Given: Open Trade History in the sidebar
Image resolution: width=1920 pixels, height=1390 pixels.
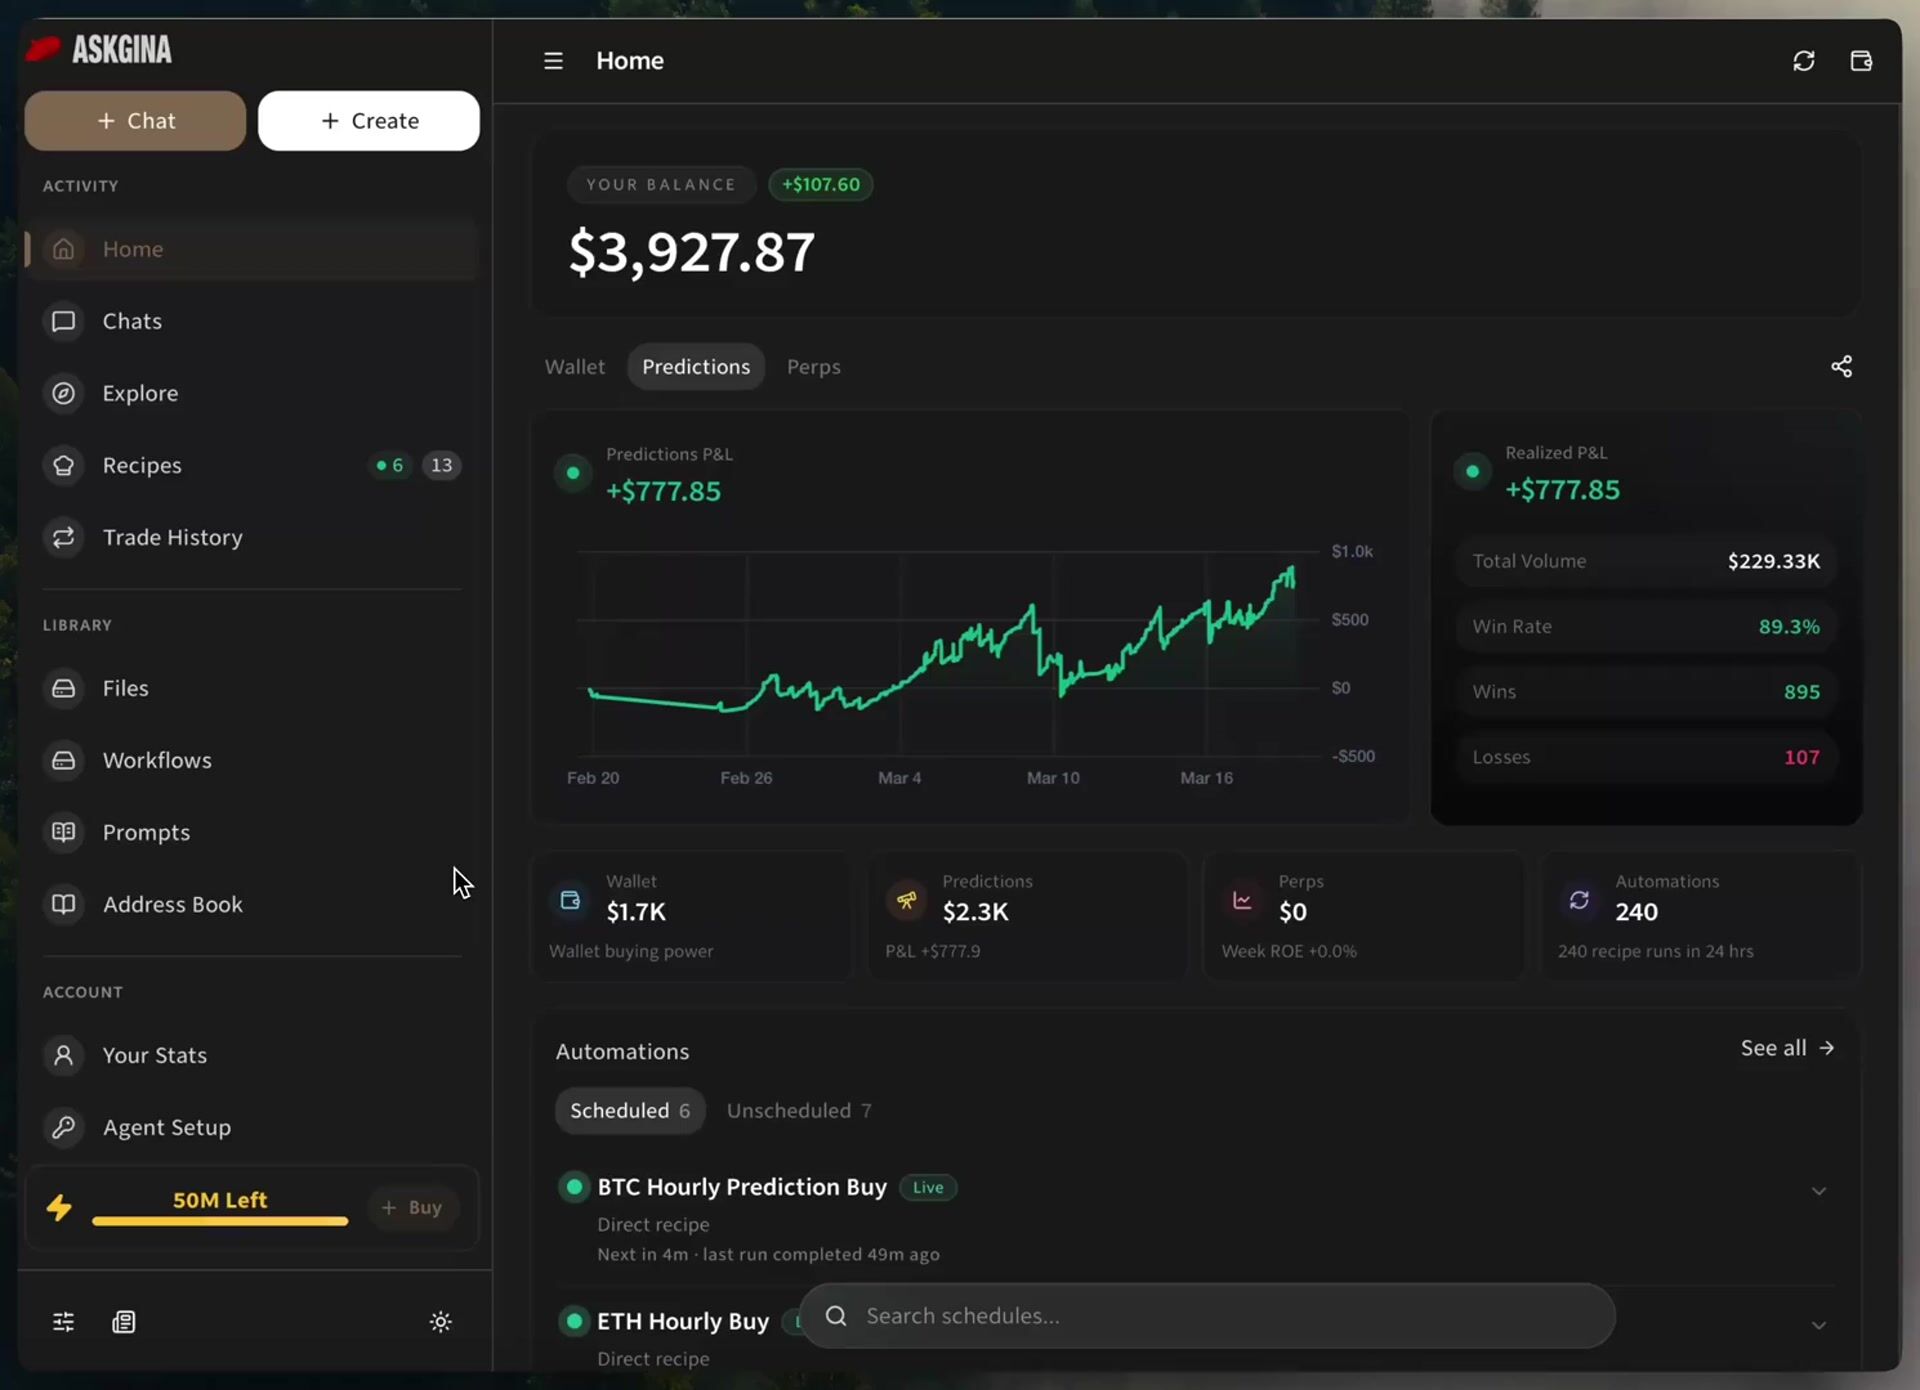Looking at the screenshot, I should (x=172, y=537).
